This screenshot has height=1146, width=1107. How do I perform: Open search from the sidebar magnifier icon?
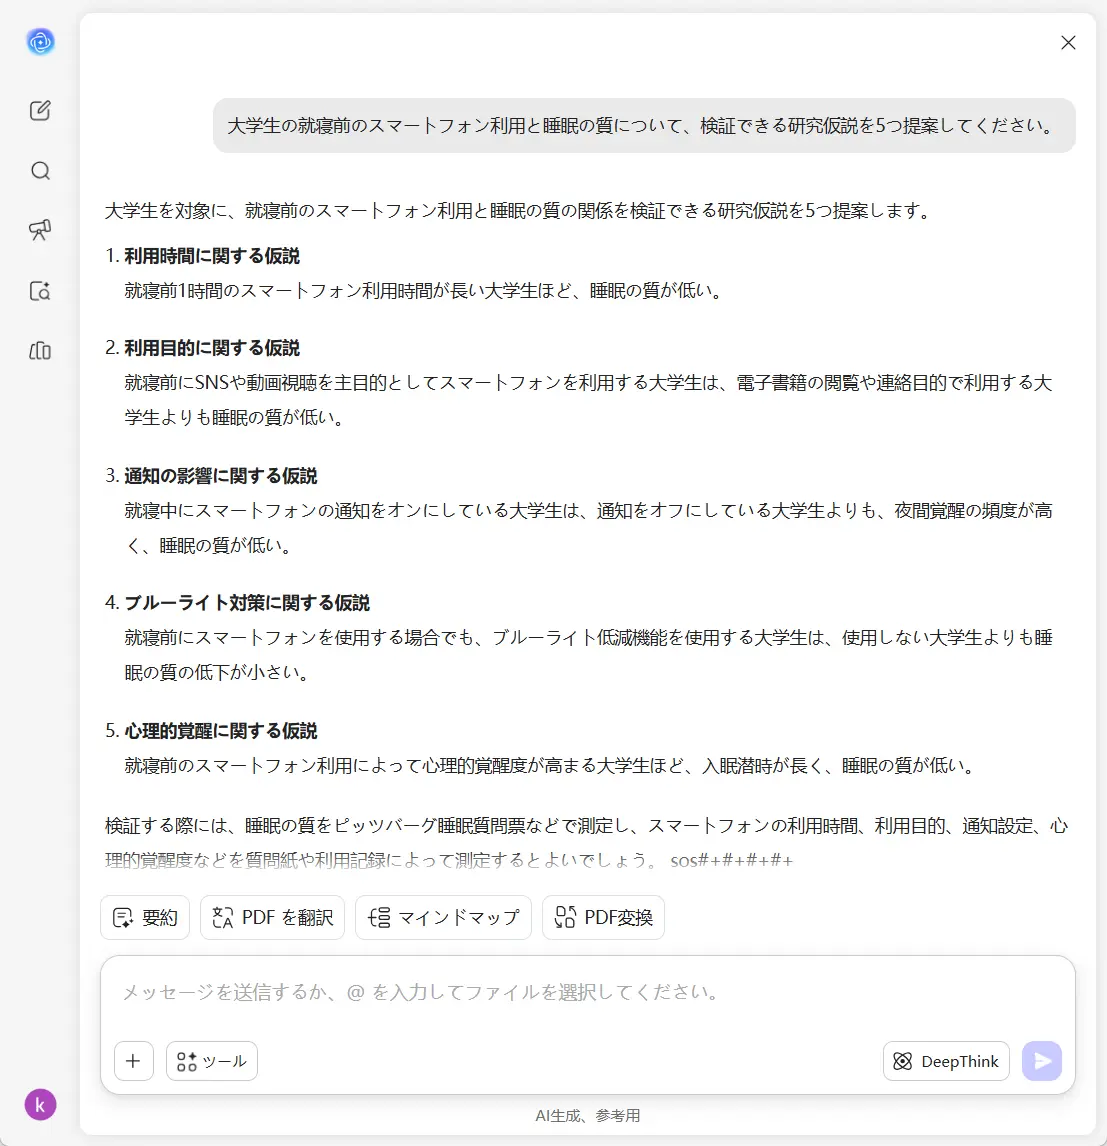tap(40, 170)
